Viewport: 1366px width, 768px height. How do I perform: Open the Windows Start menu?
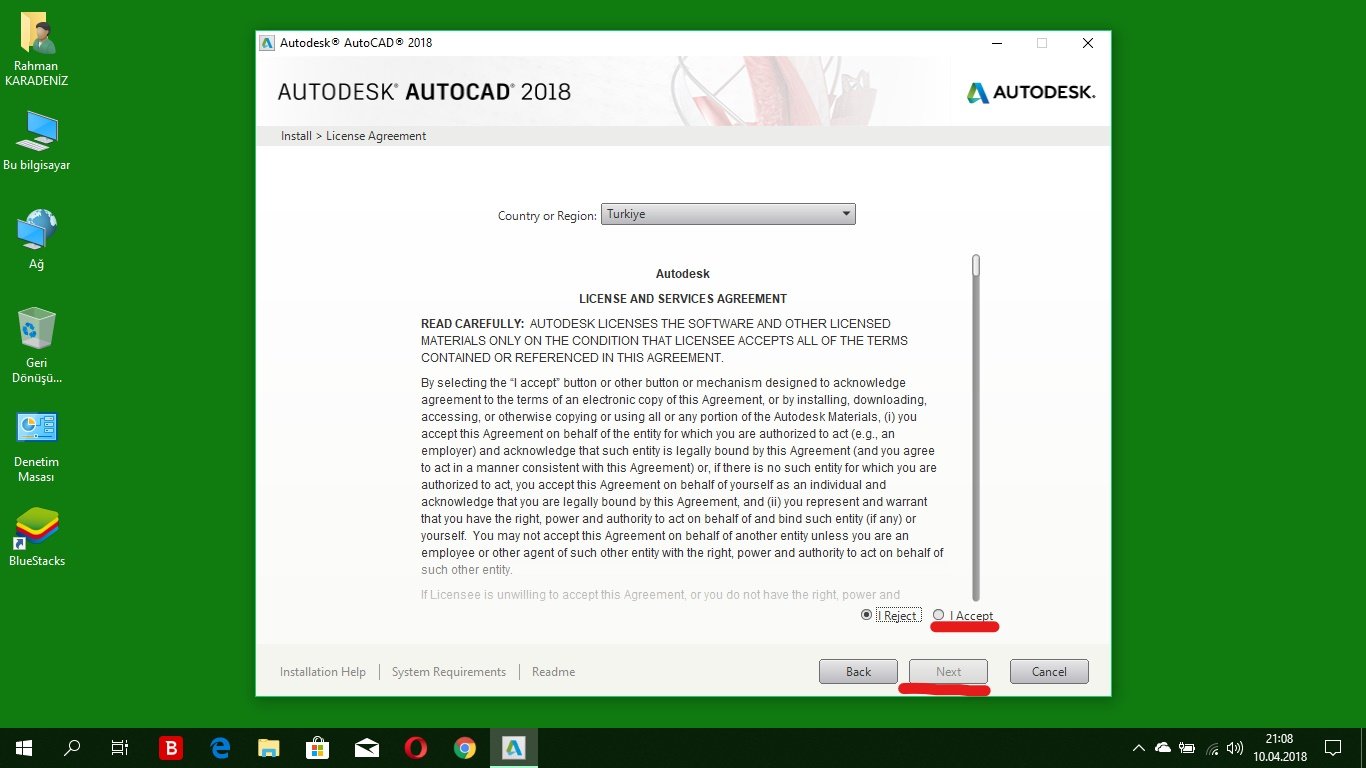pos(24,748)
